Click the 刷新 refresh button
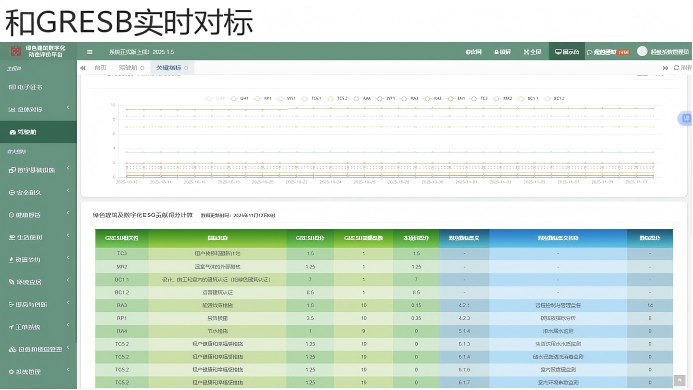693x390 pixels. (682, 68)
